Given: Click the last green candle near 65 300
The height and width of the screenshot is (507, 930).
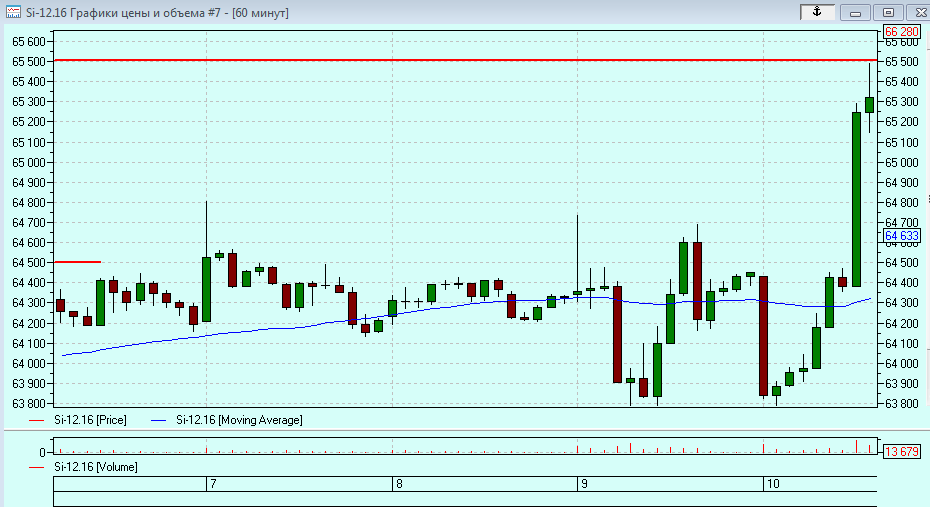Looking at the screenshot, I should click(870, 105).
